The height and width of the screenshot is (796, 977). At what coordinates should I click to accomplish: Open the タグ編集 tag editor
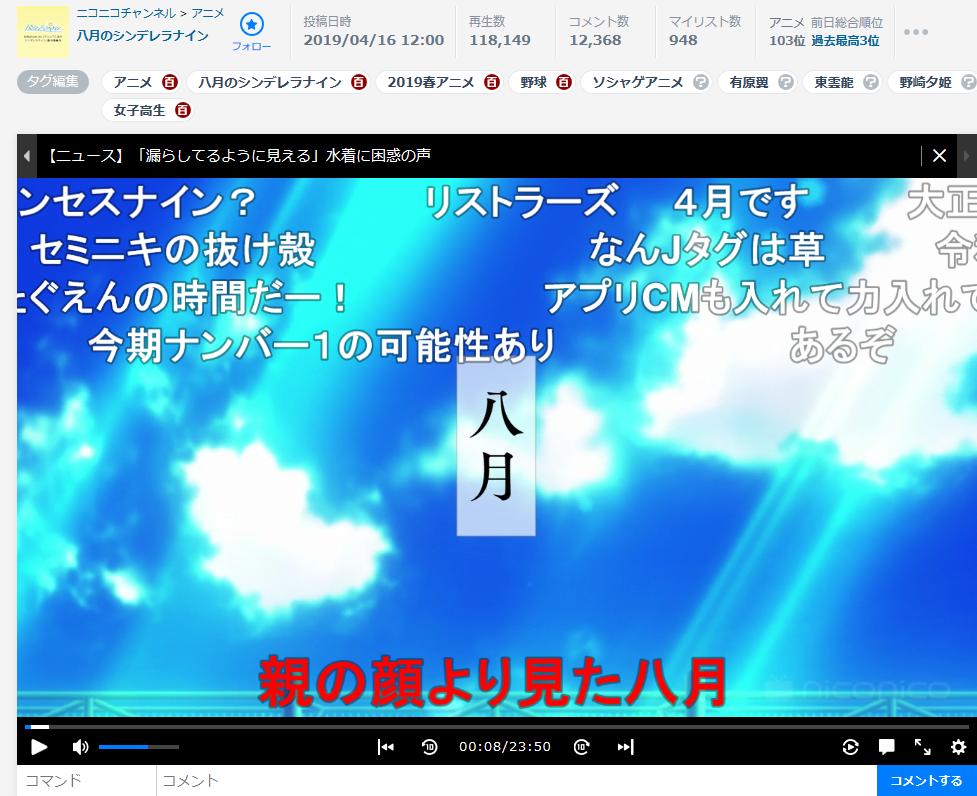point(52,82)
